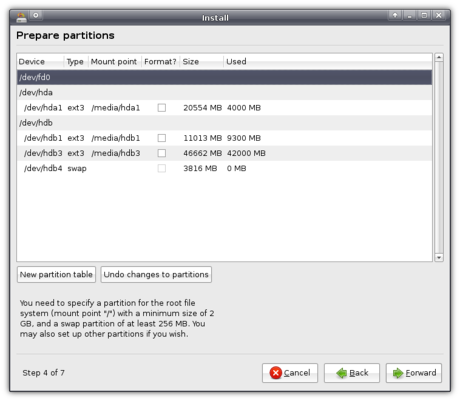Click the sticky pin icon in title bar

click(x=36, y=15)
